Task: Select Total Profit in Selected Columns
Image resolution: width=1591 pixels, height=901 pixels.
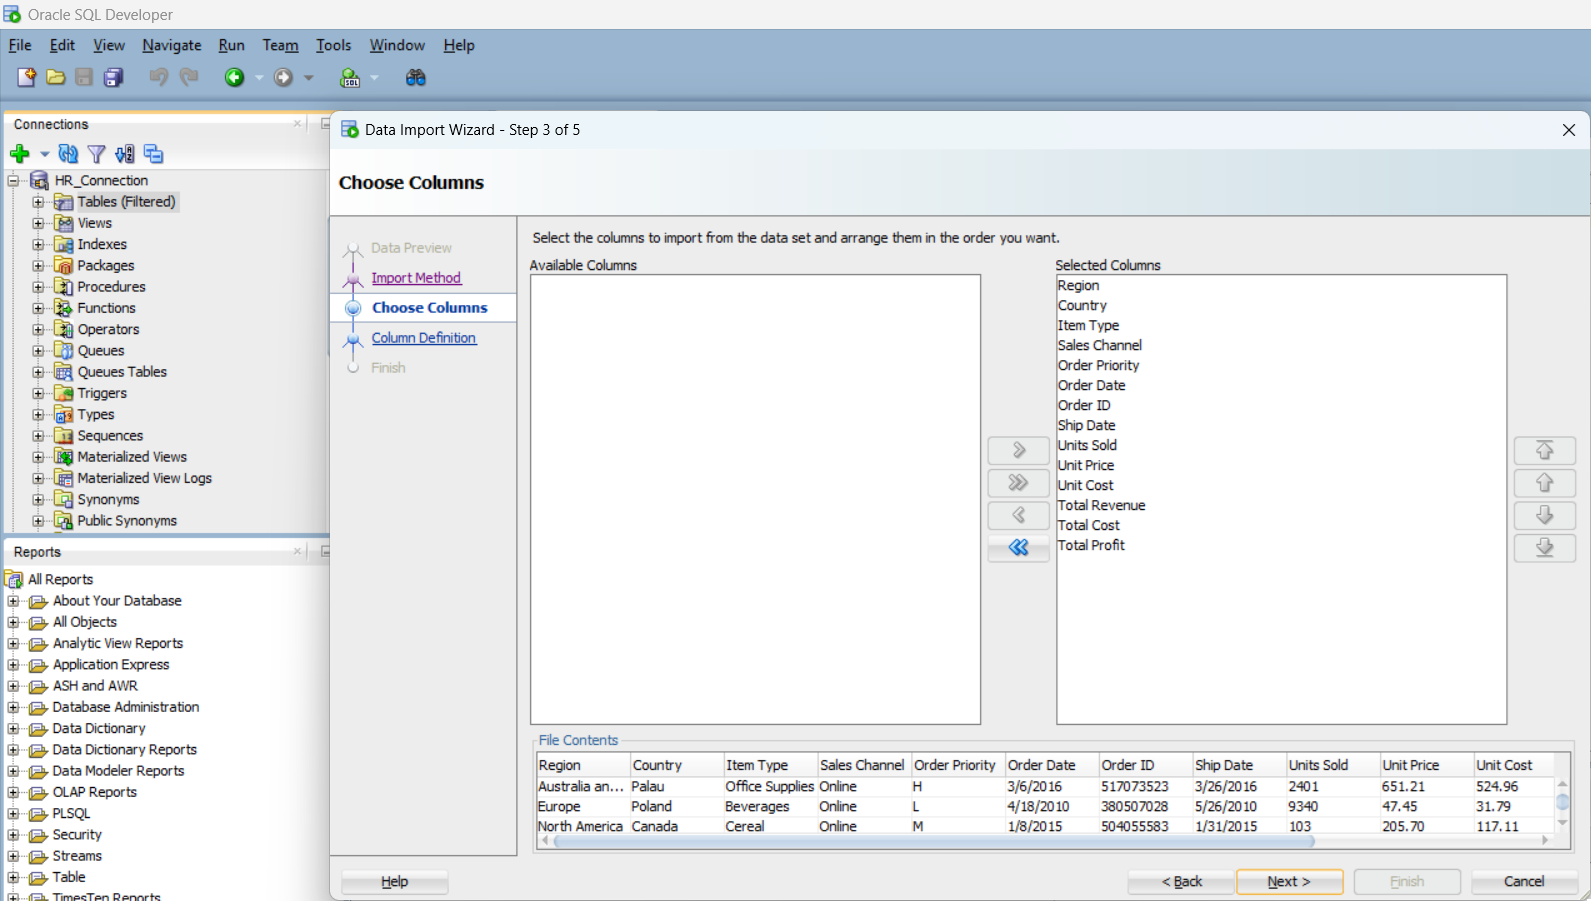Action: pos(1091,545)
